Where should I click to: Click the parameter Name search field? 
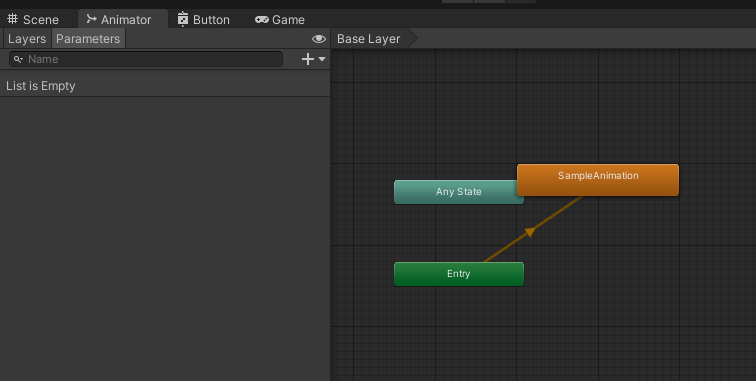tap(146, 59)
